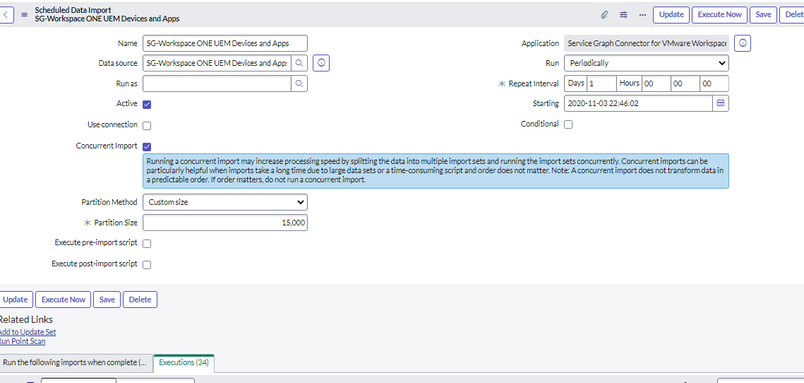
Task: Focus the Data source input field
Action: (217, 63)
